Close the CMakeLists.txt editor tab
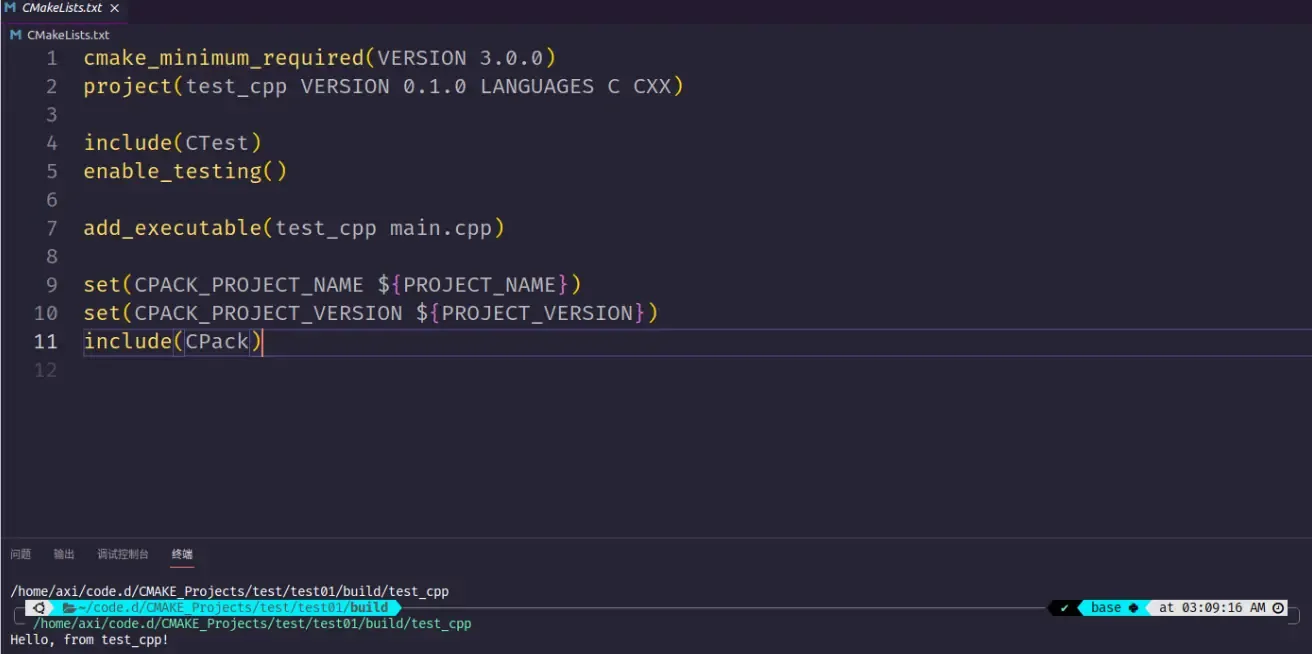Viewport: 1312px width, 654px height. tap(115, 8)
